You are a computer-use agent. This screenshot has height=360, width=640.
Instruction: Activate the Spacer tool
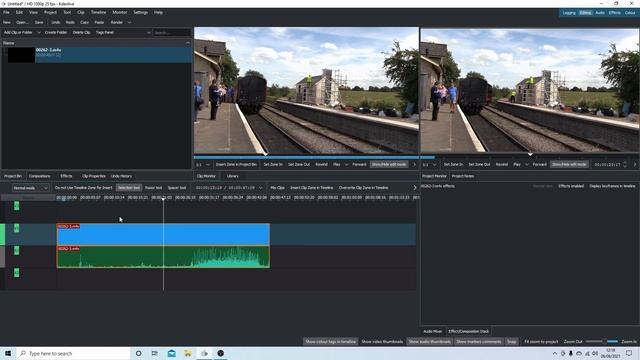pyautogui.click(x=177, y=188)
